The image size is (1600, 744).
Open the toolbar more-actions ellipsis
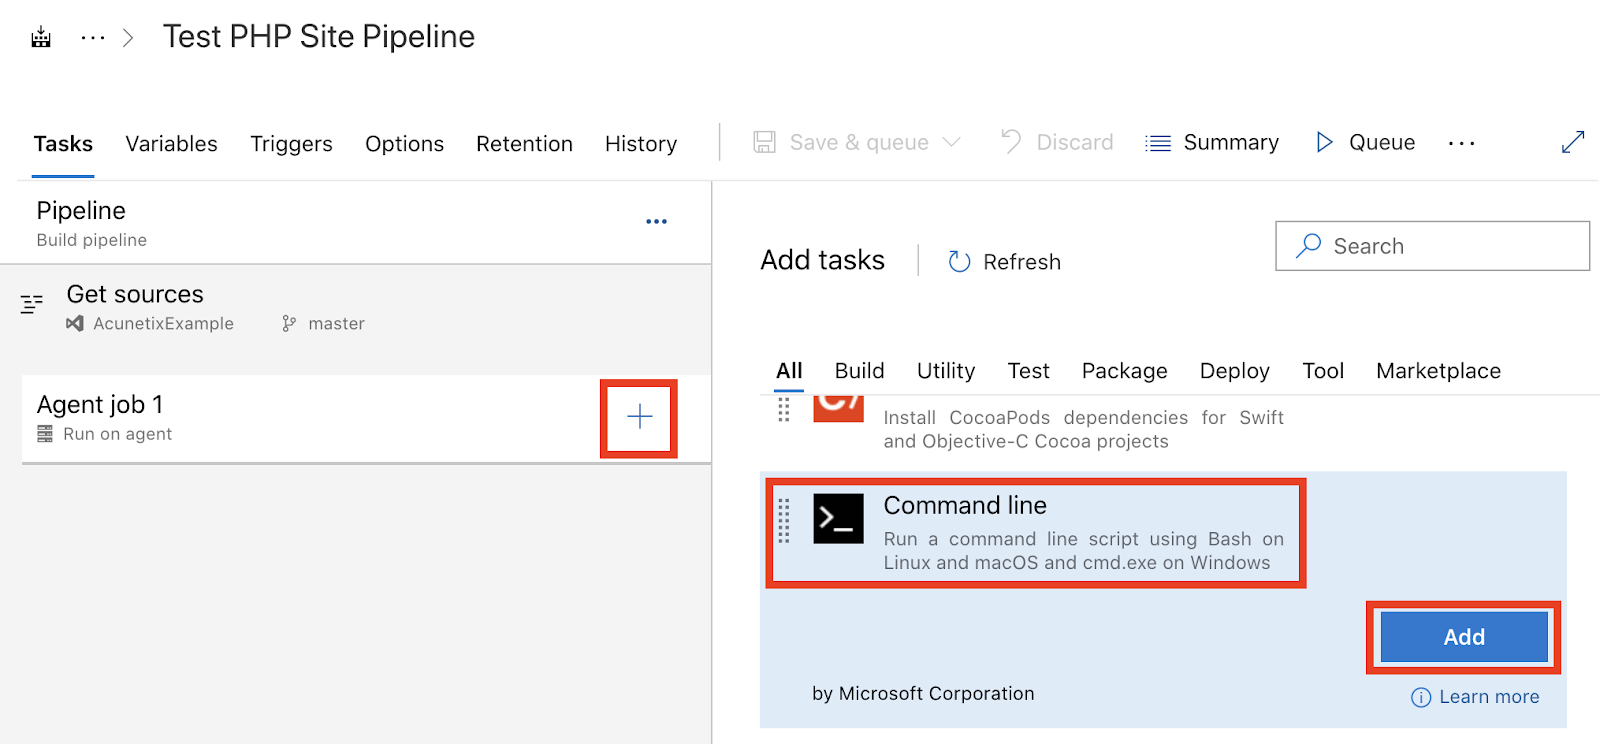(x=1461, y=143)
